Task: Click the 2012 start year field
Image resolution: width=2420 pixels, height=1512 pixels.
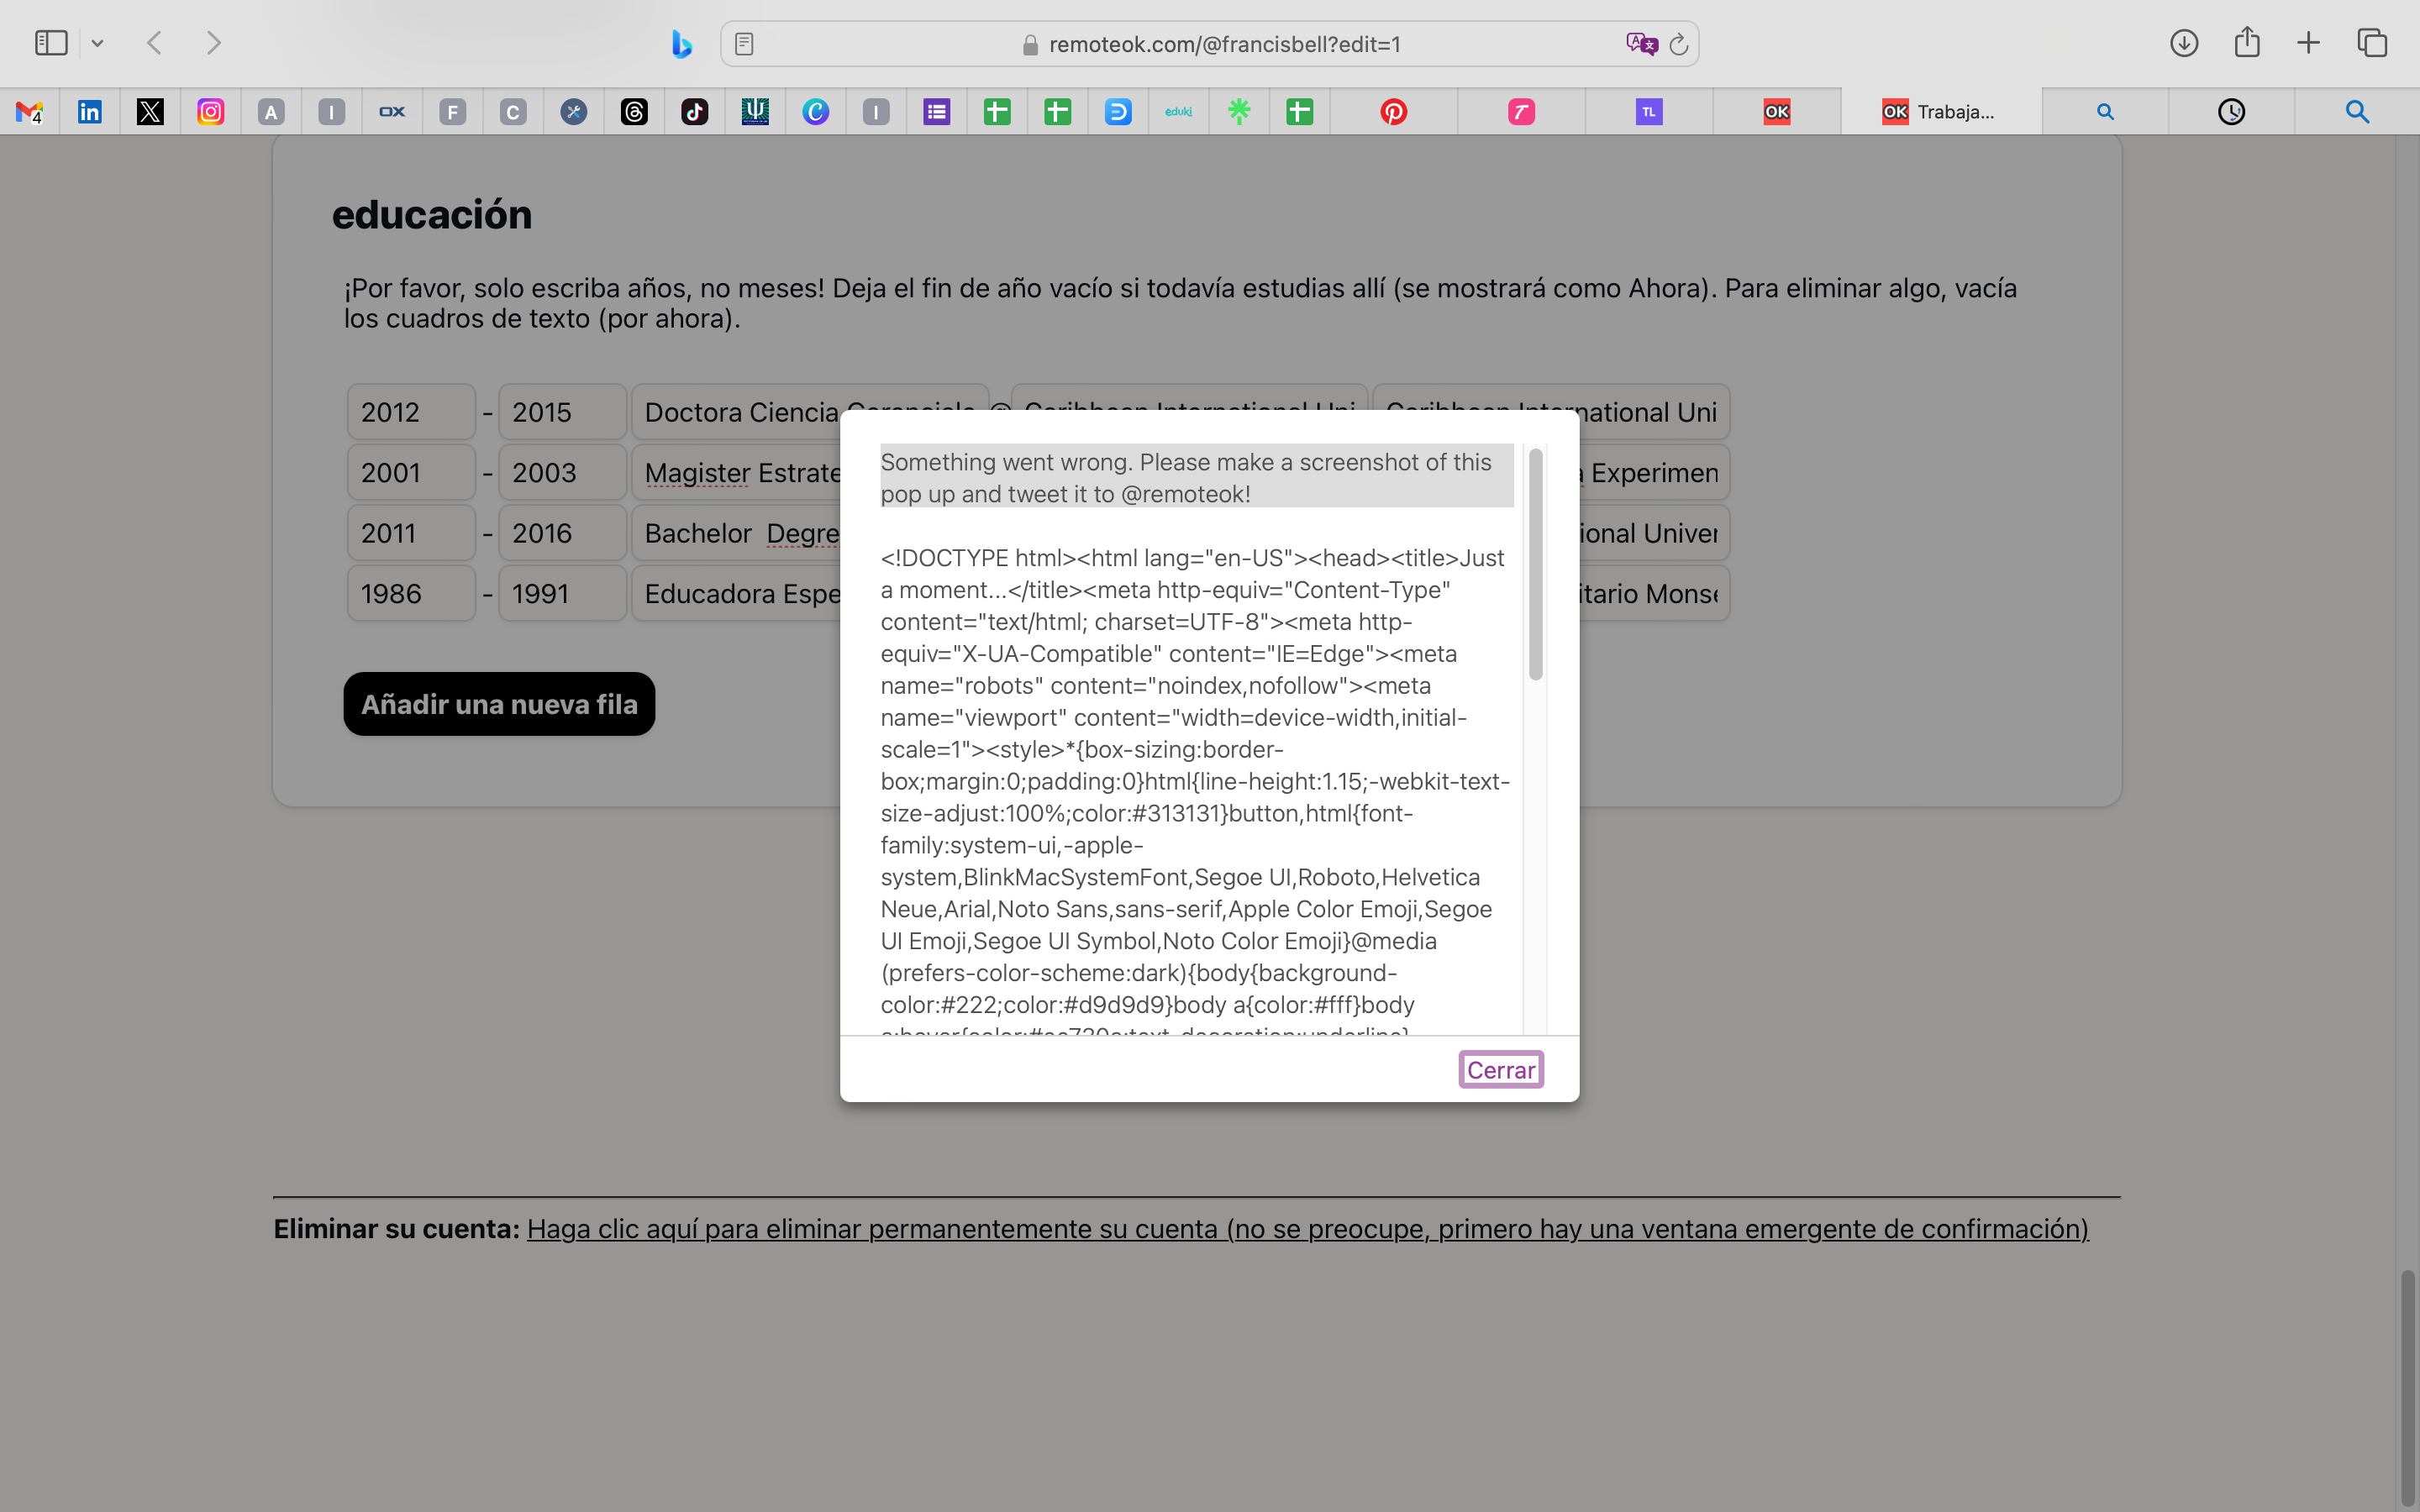Action: (411, 412)
